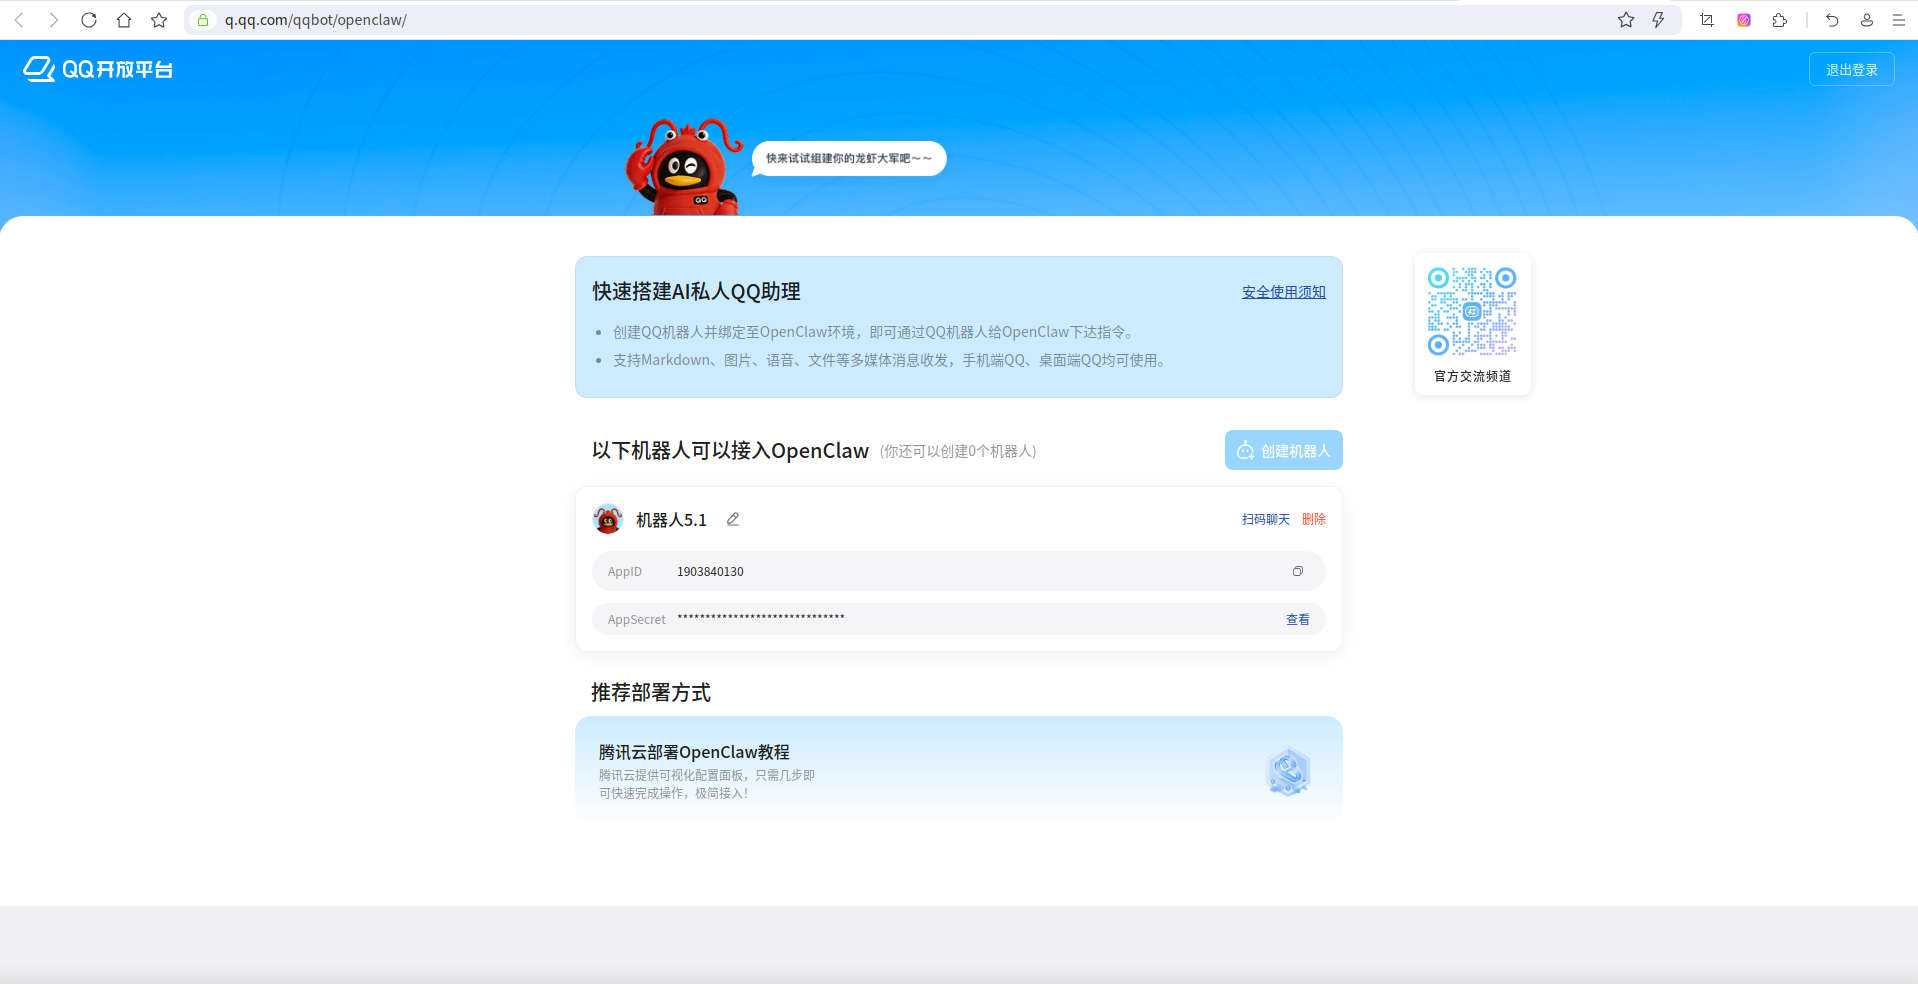Click the lightning bolt icon in address bar

(x=1658, y=20)
